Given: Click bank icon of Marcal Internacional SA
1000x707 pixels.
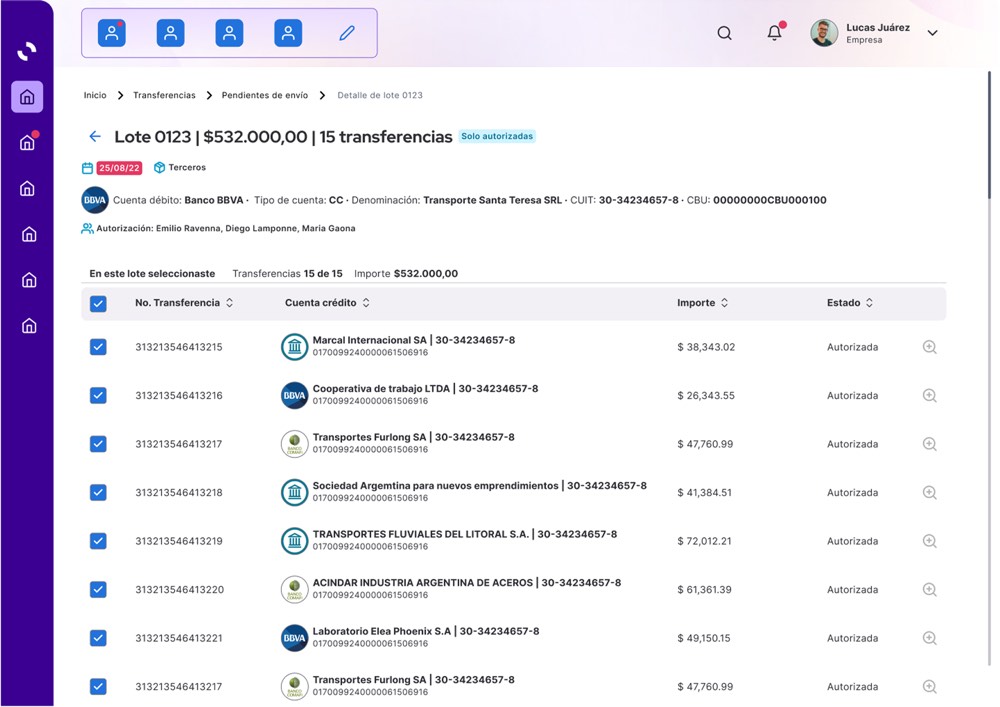Looking at the screenshot, I should (x=295, y=347).
